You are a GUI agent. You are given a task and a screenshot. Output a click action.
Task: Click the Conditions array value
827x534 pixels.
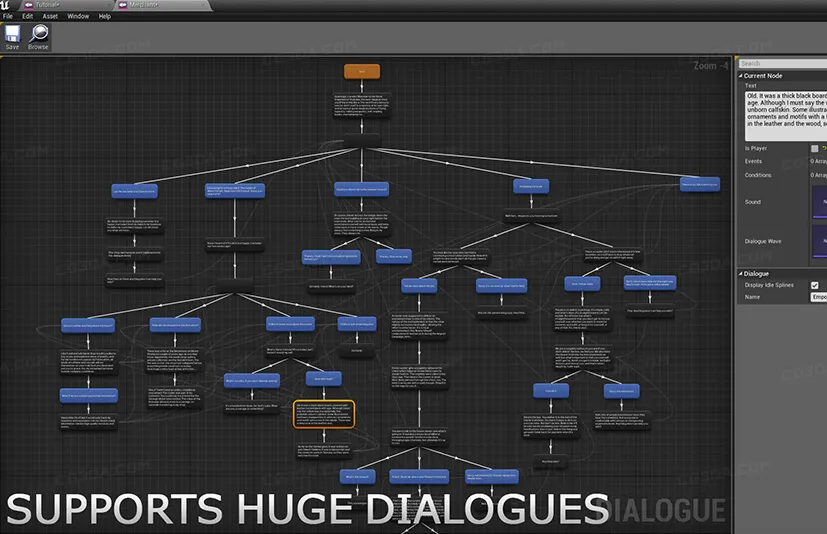(x=819, y=175)
